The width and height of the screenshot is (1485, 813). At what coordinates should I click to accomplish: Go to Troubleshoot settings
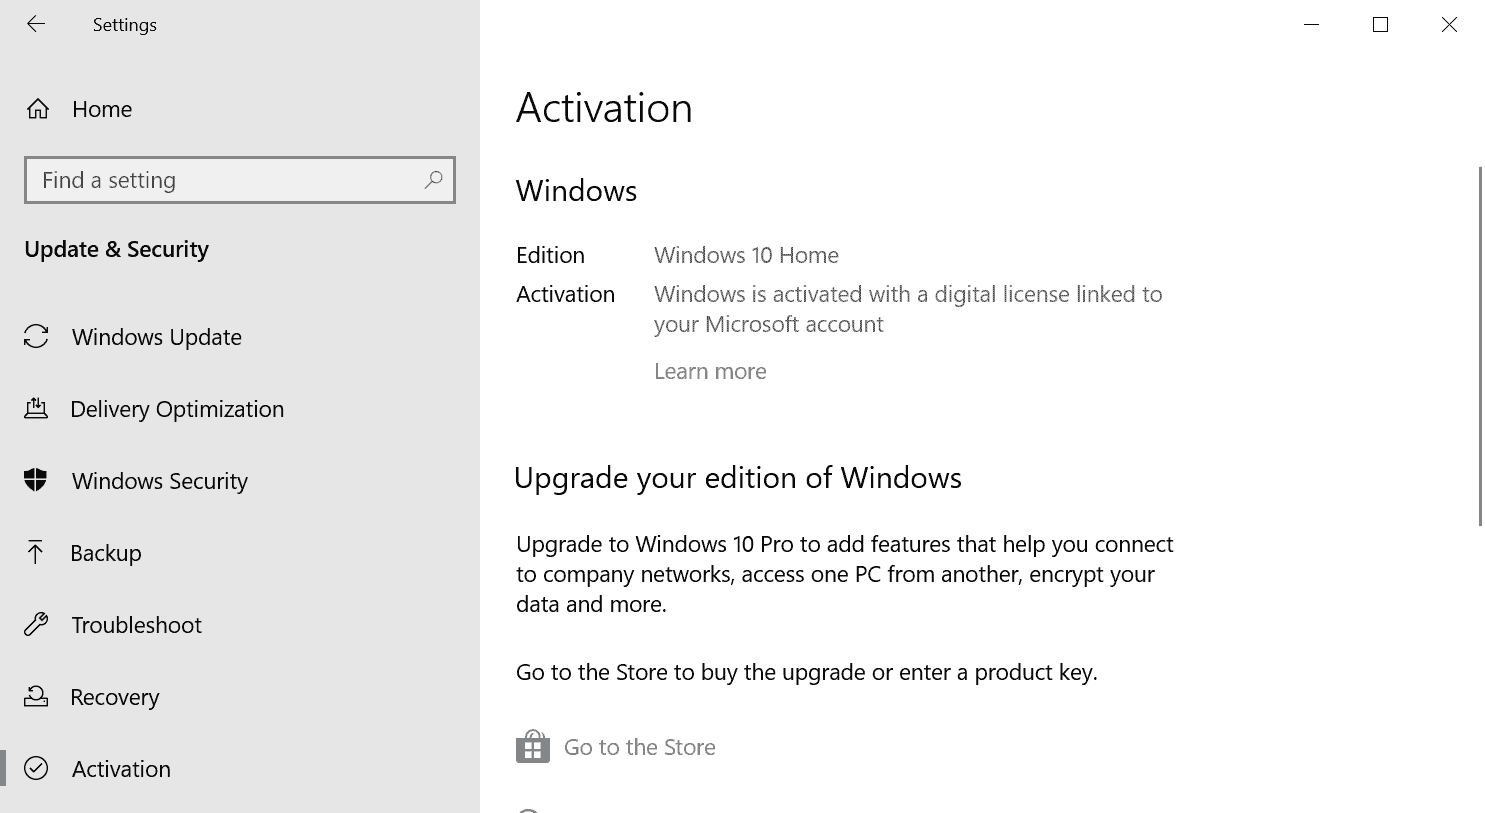137,625
